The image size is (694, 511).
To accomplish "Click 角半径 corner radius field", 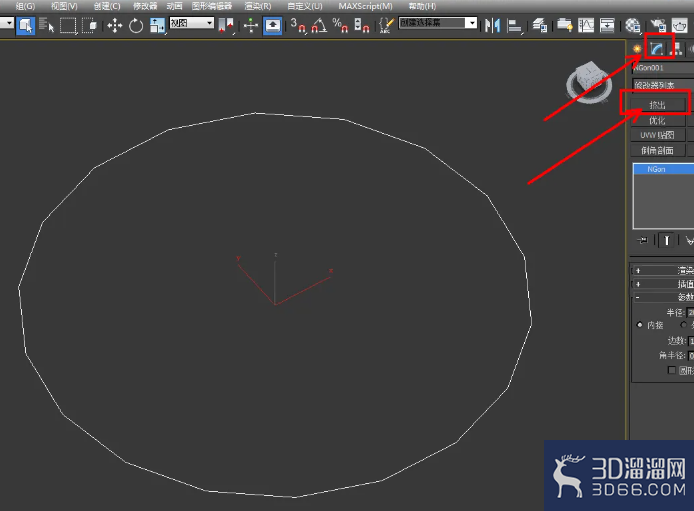I will [x=691, y=356].
